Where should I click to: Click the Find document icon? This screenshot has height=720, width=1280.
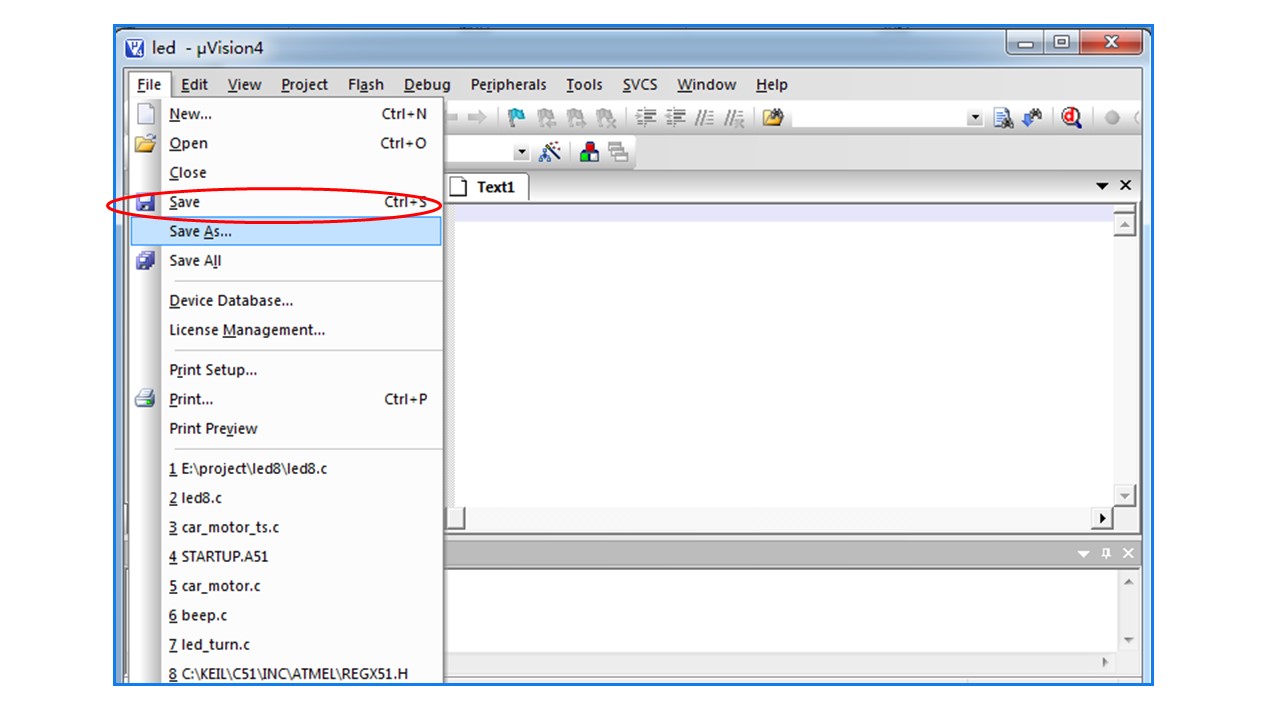tap(1003, 118)
